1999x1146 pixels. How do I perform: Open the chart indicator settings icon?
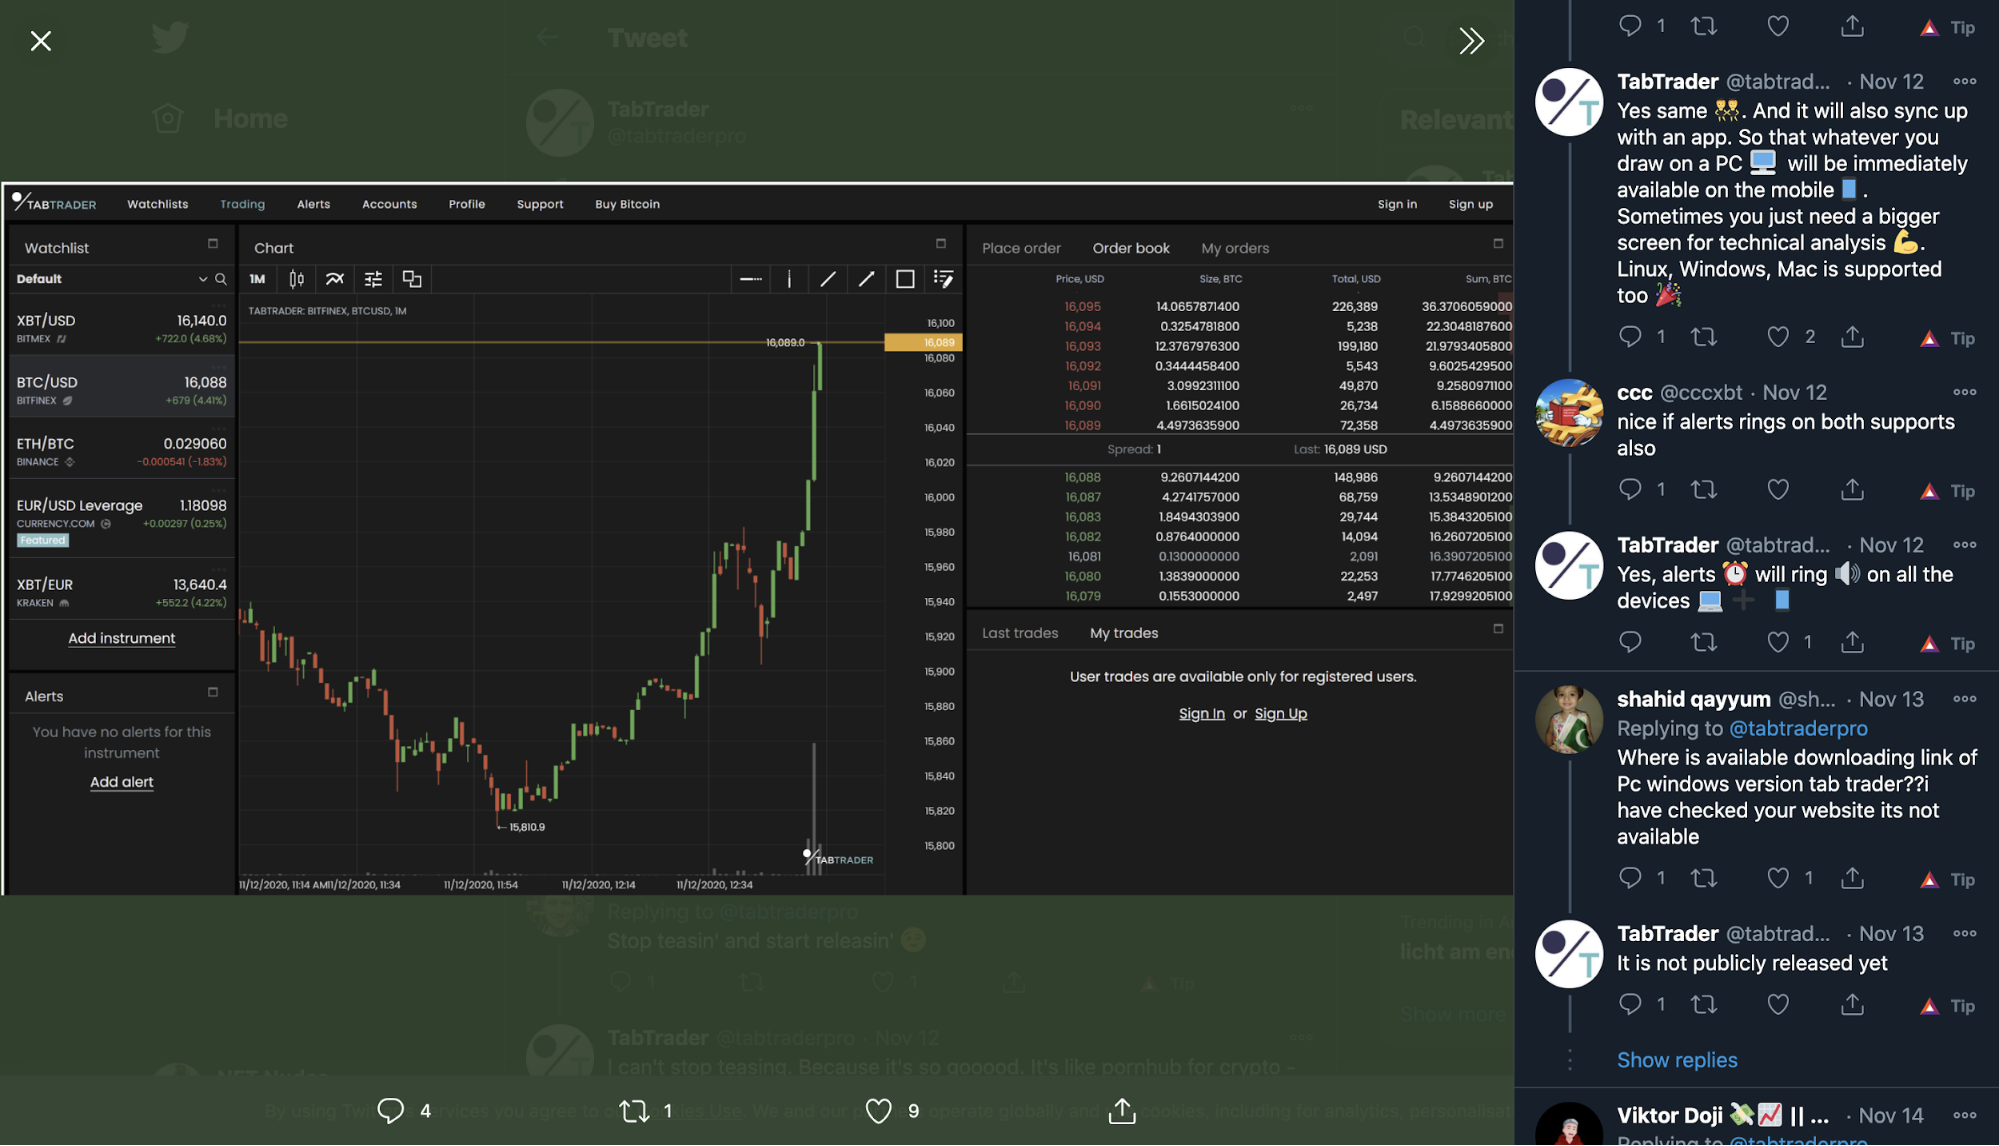pyautogui.click(x=372, y=279)
